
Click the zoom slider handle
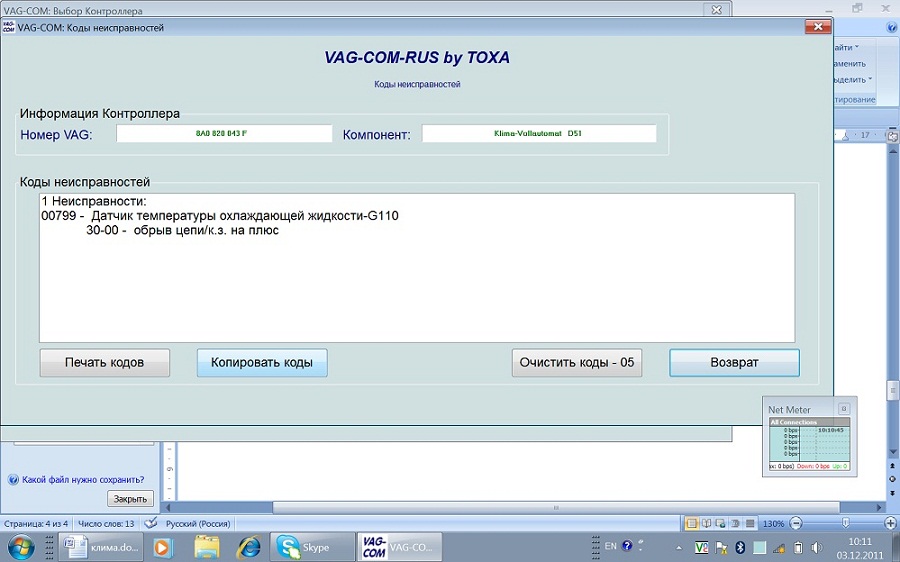tap(845, 523)
